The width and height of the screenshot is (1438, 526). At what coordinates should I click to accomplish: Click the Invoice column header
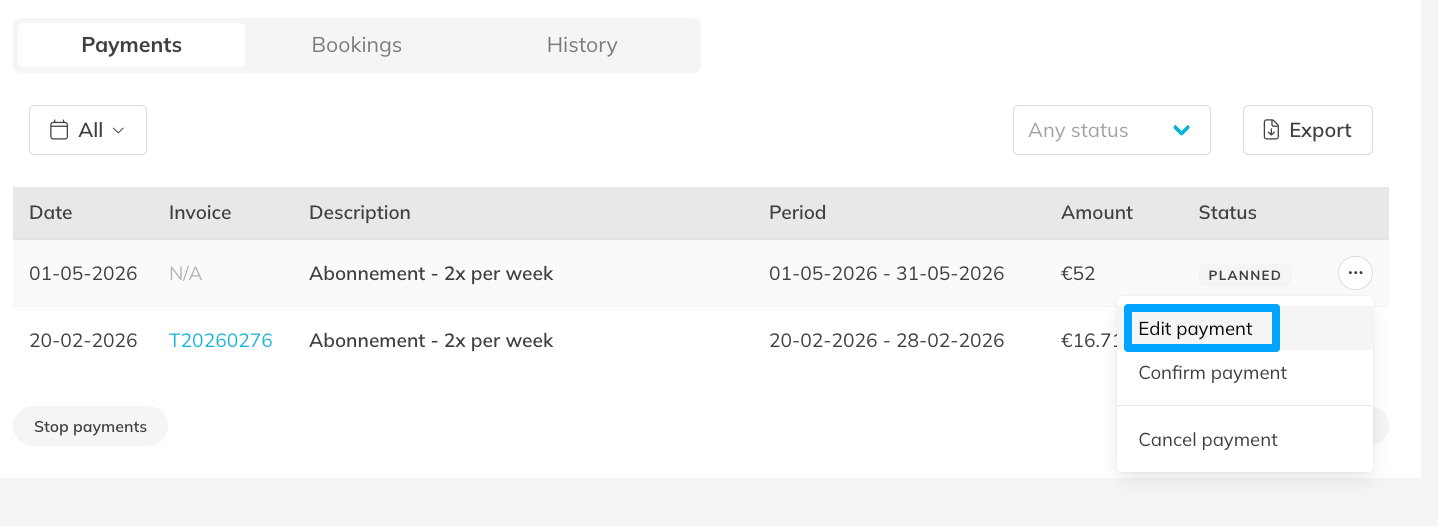(x=200, y=213)
